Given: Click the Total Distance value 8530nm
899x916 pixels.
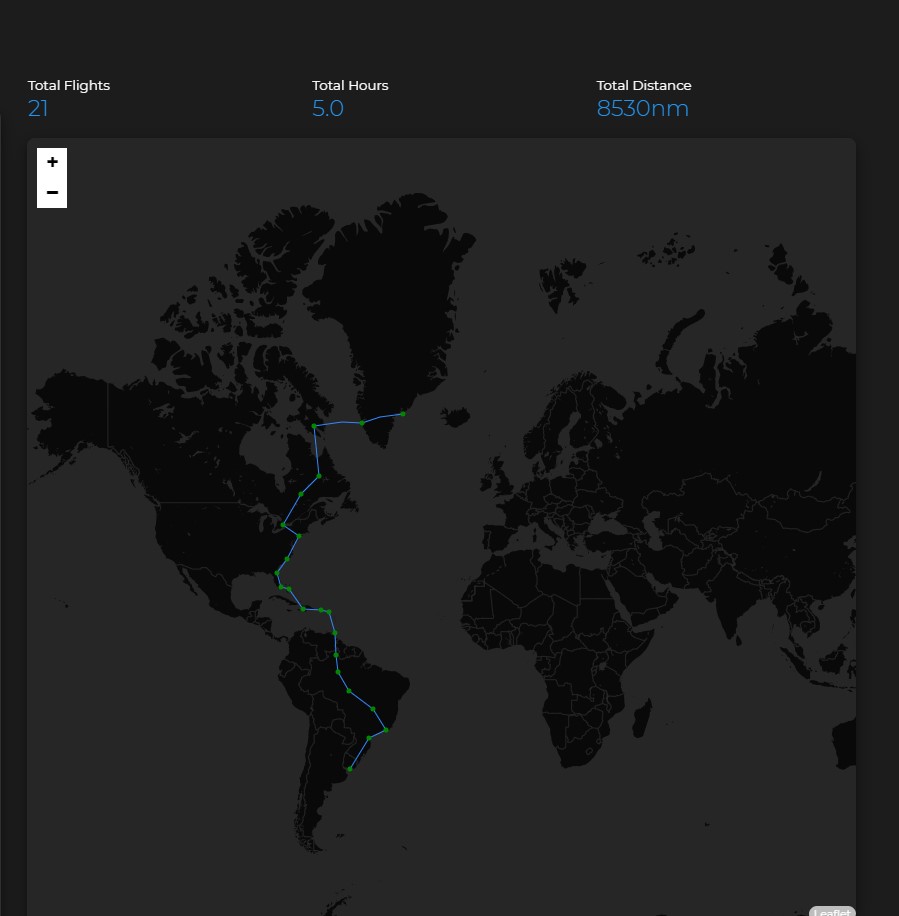Looking at the screenshot, I should pos(642,109).
